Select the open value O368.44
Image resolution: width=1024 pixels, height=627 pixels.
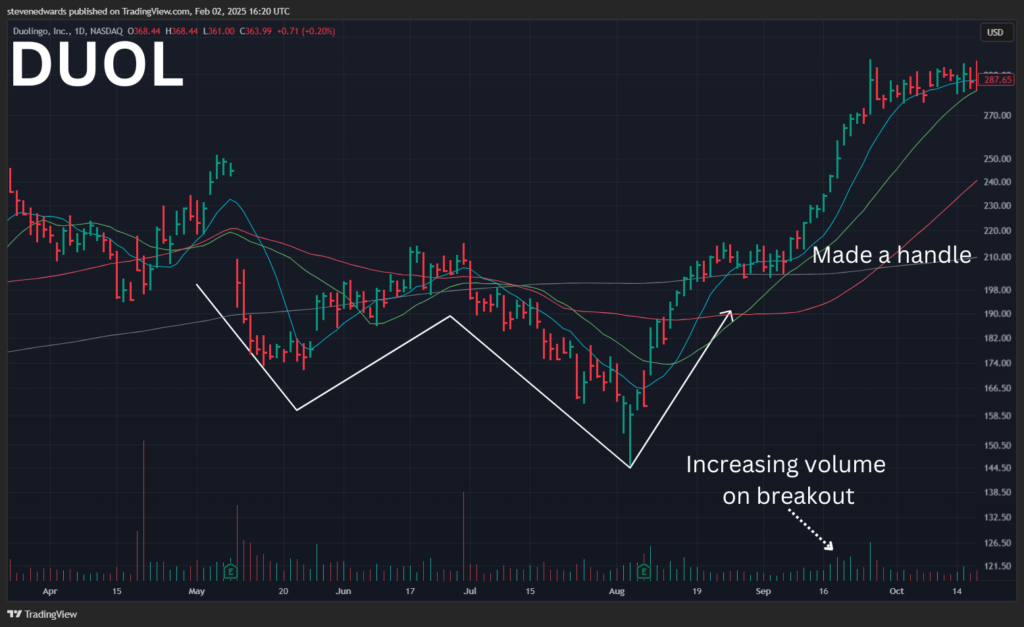point(144,31)
